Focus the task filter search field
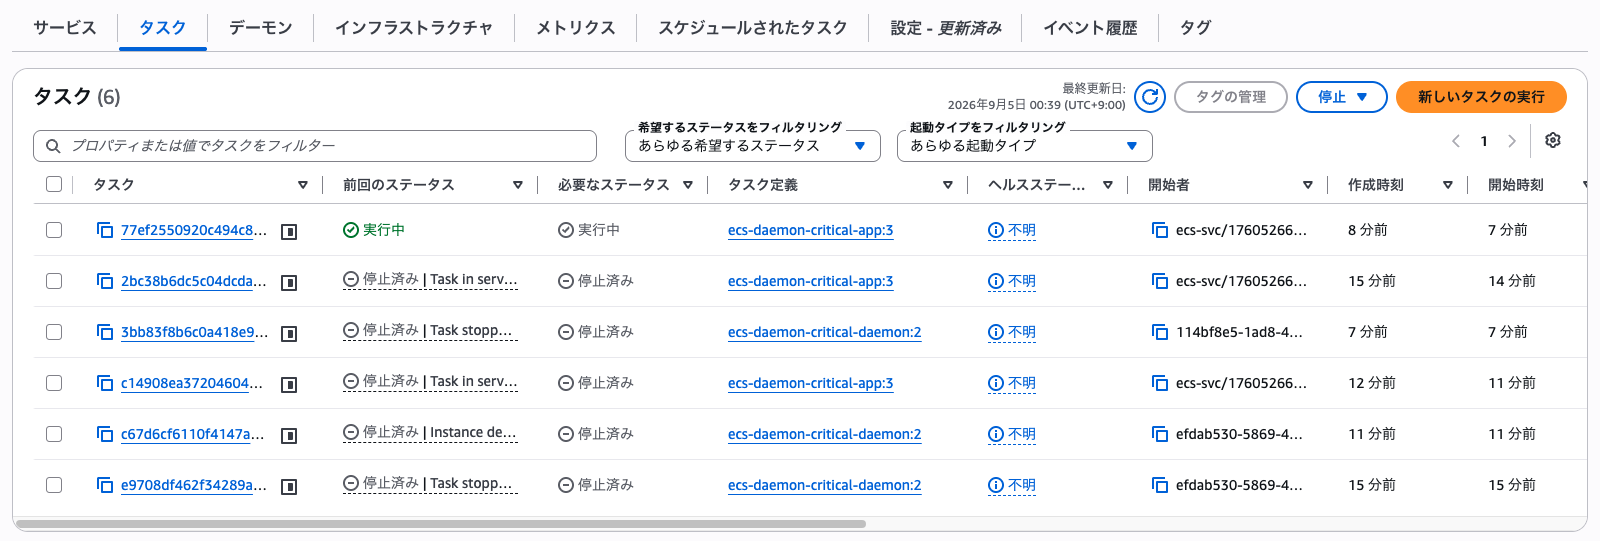Image resolution: width=1600 pixels, height=541 pixels. tap(315, 146)
